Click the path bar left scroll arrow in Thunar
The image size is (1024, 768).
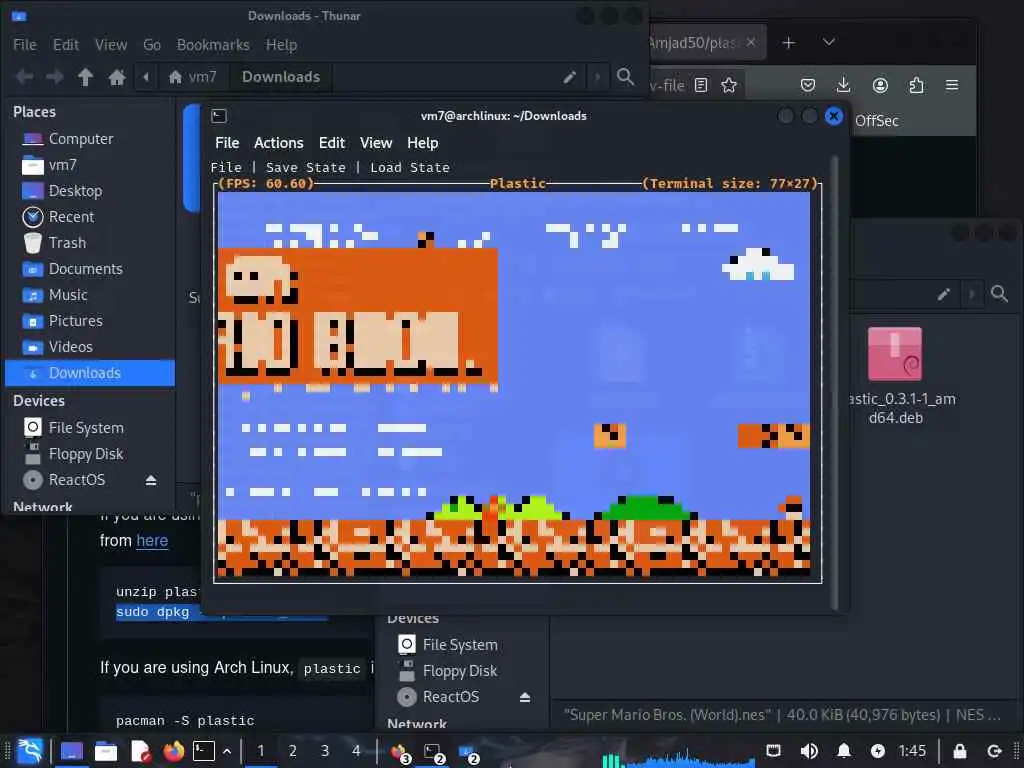pos(146,77)
